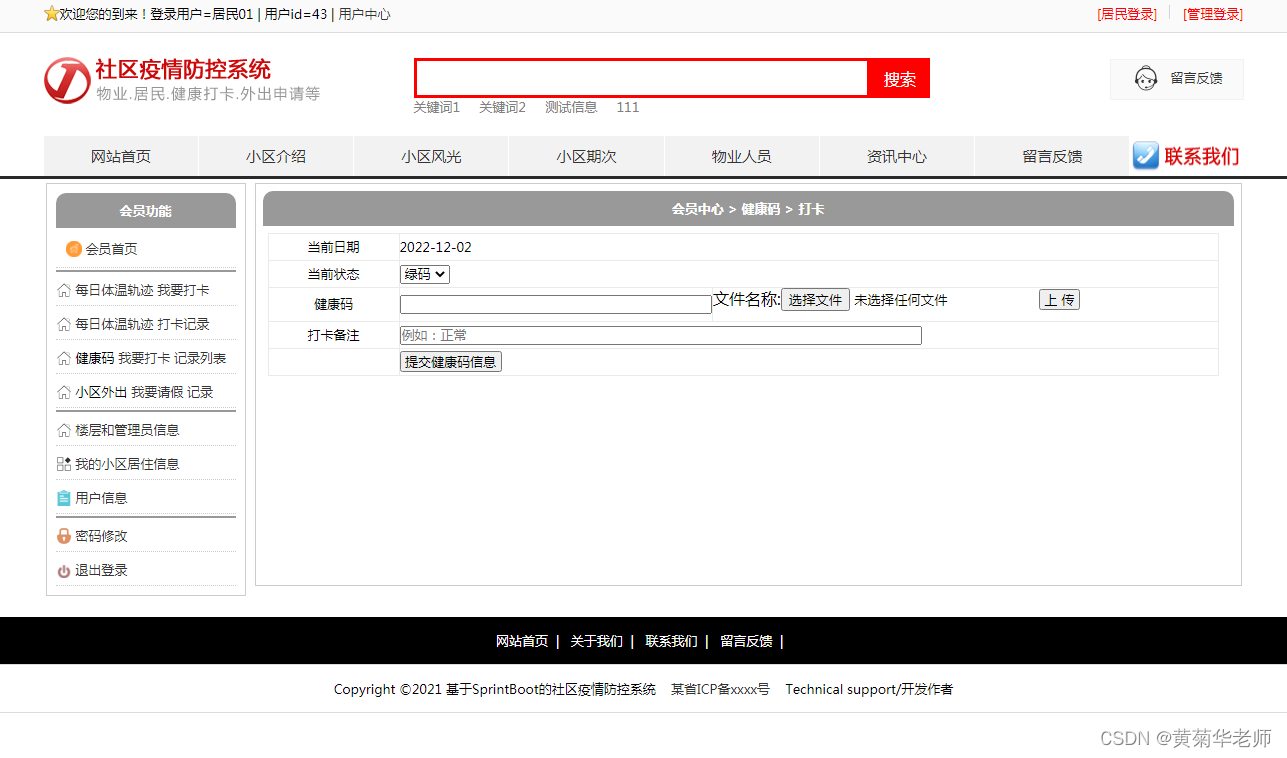Switch to 资讯中心 navigation tab
The width and height of the screenshot is (1287, 758).
click(897, 156)
